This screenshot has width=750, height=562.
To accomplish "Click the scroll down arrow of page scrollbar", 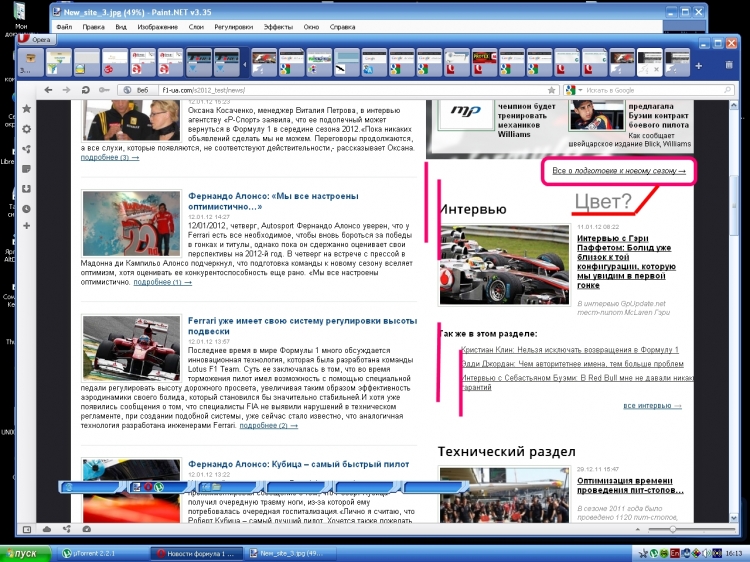I will 734,518.
